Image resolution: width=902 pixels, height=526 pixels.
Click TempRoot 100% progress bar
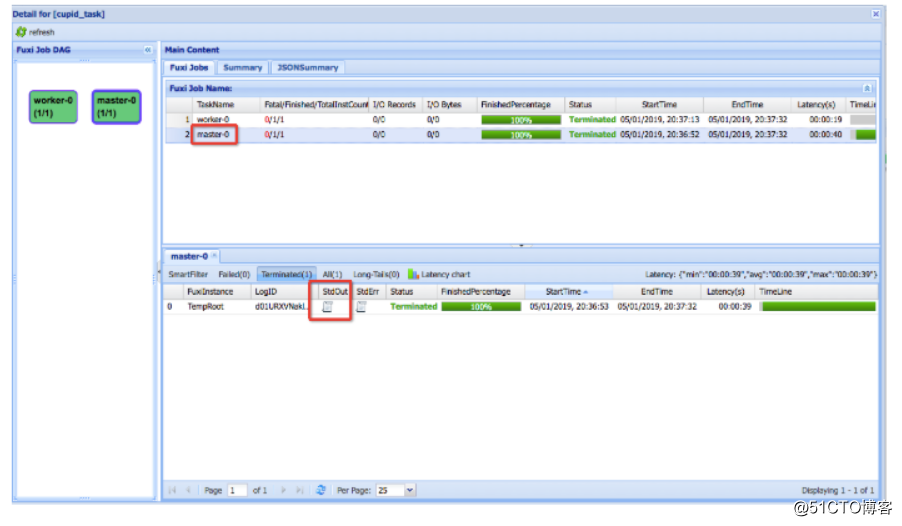[x=481, y=307]
